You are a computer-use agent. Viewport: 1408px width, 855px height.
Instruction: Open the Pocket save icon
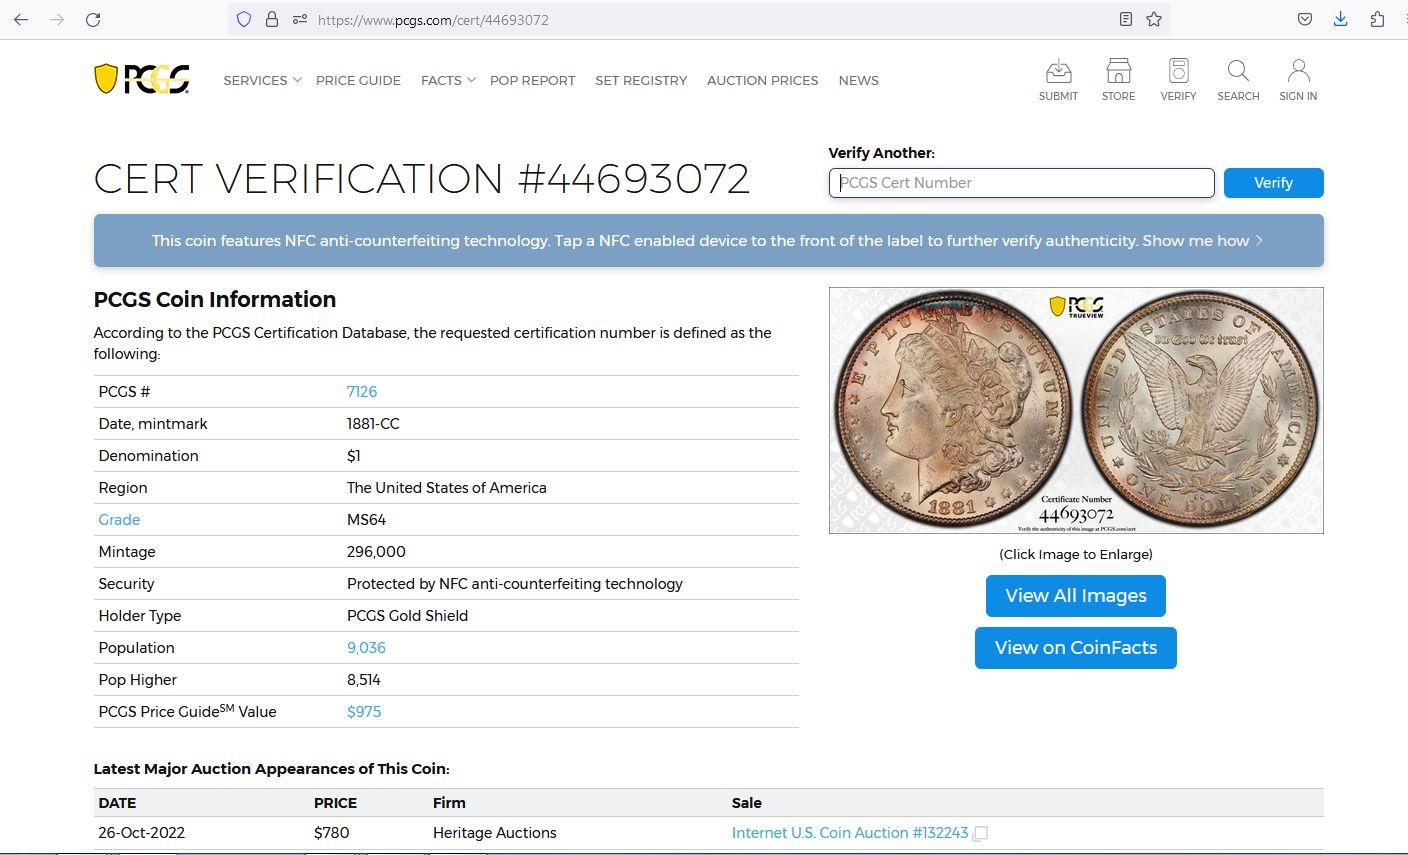(x=1305, y=19)
